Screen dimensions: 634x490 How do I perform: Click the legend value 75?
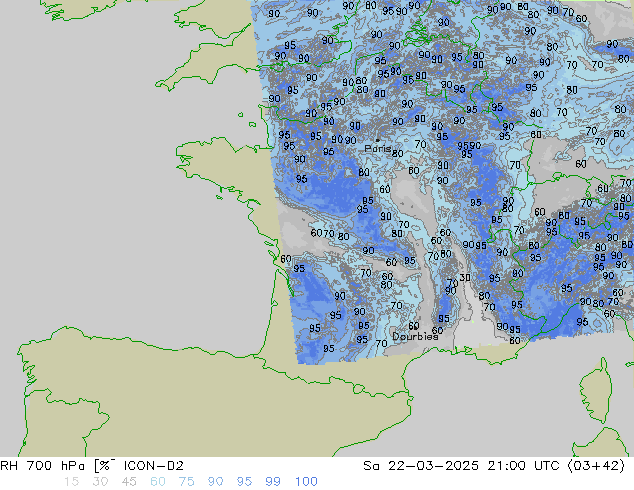[186, 482]
